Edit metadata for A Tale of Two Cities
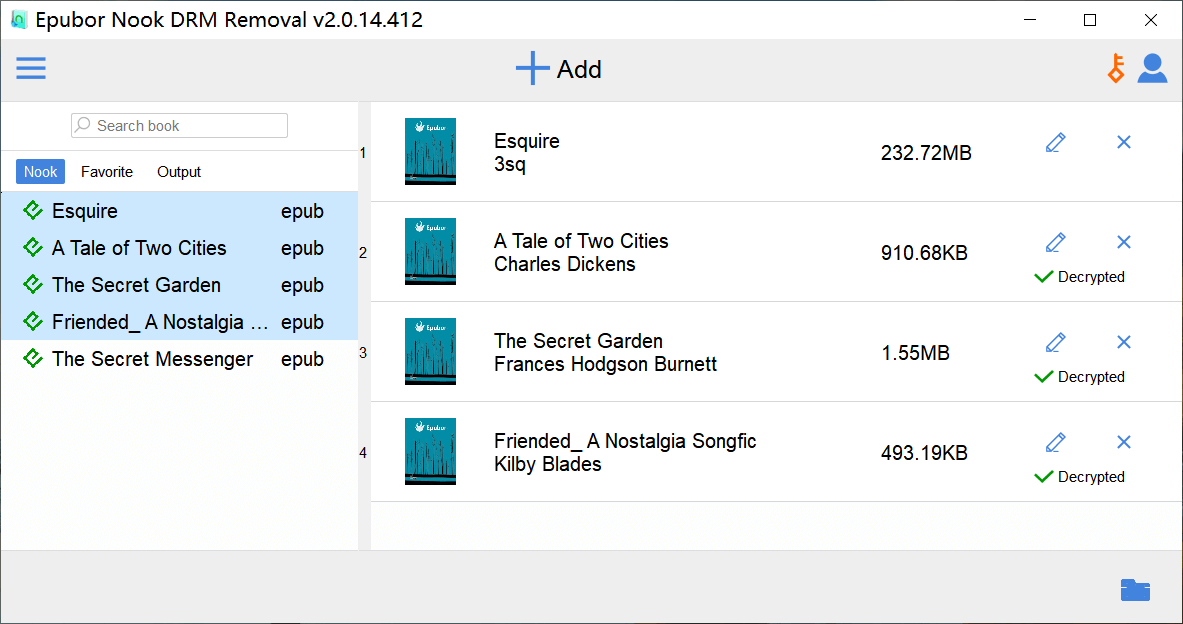Viewport: 1183px width, 624px height. tap(1055, 242)
